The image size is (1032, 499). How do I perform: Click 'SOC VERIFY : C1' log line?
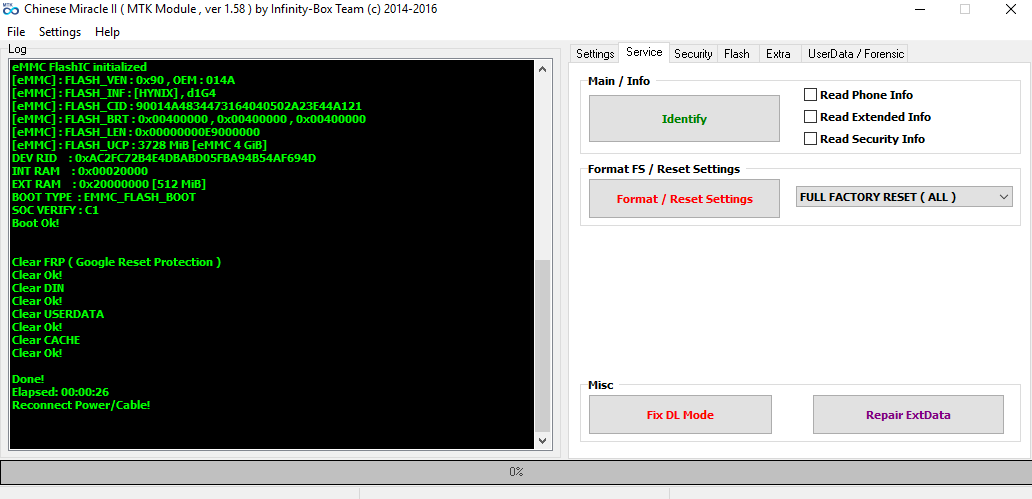[55, 210]
